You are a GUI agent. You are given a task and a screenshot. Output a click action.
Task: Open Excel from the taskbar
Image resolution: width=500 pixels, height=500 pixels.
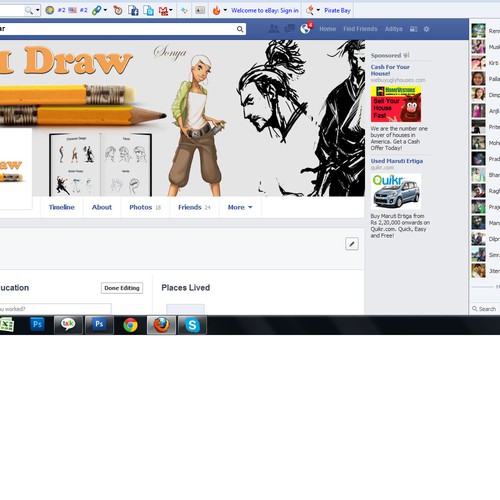click(x=7, y=325)
